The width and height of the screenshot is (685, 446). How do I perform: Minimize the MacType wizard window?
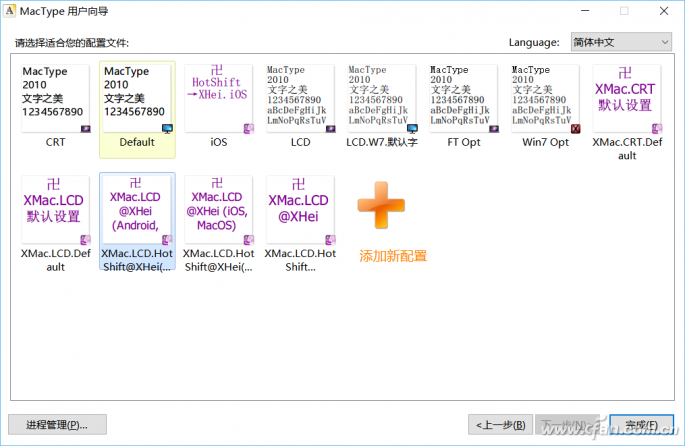click(x=585, y=11)
